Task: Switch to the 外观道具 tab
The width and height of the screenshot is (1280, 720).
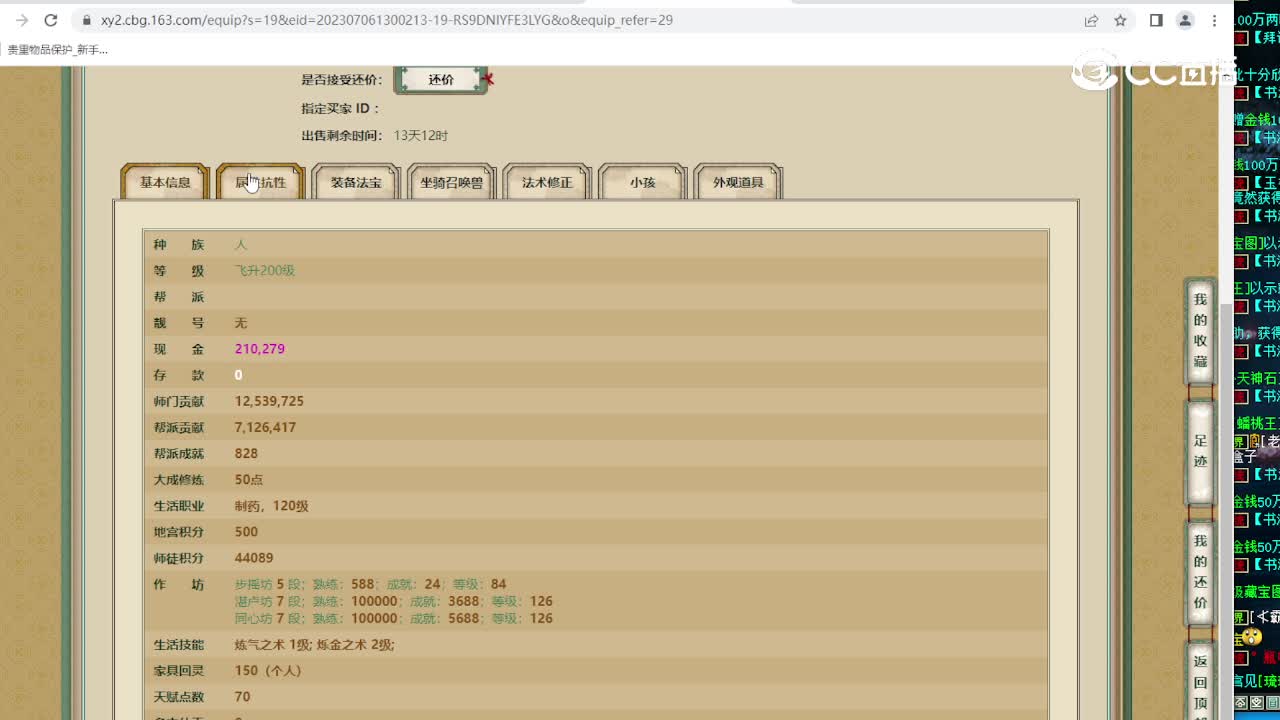Action: coord(738,183)
